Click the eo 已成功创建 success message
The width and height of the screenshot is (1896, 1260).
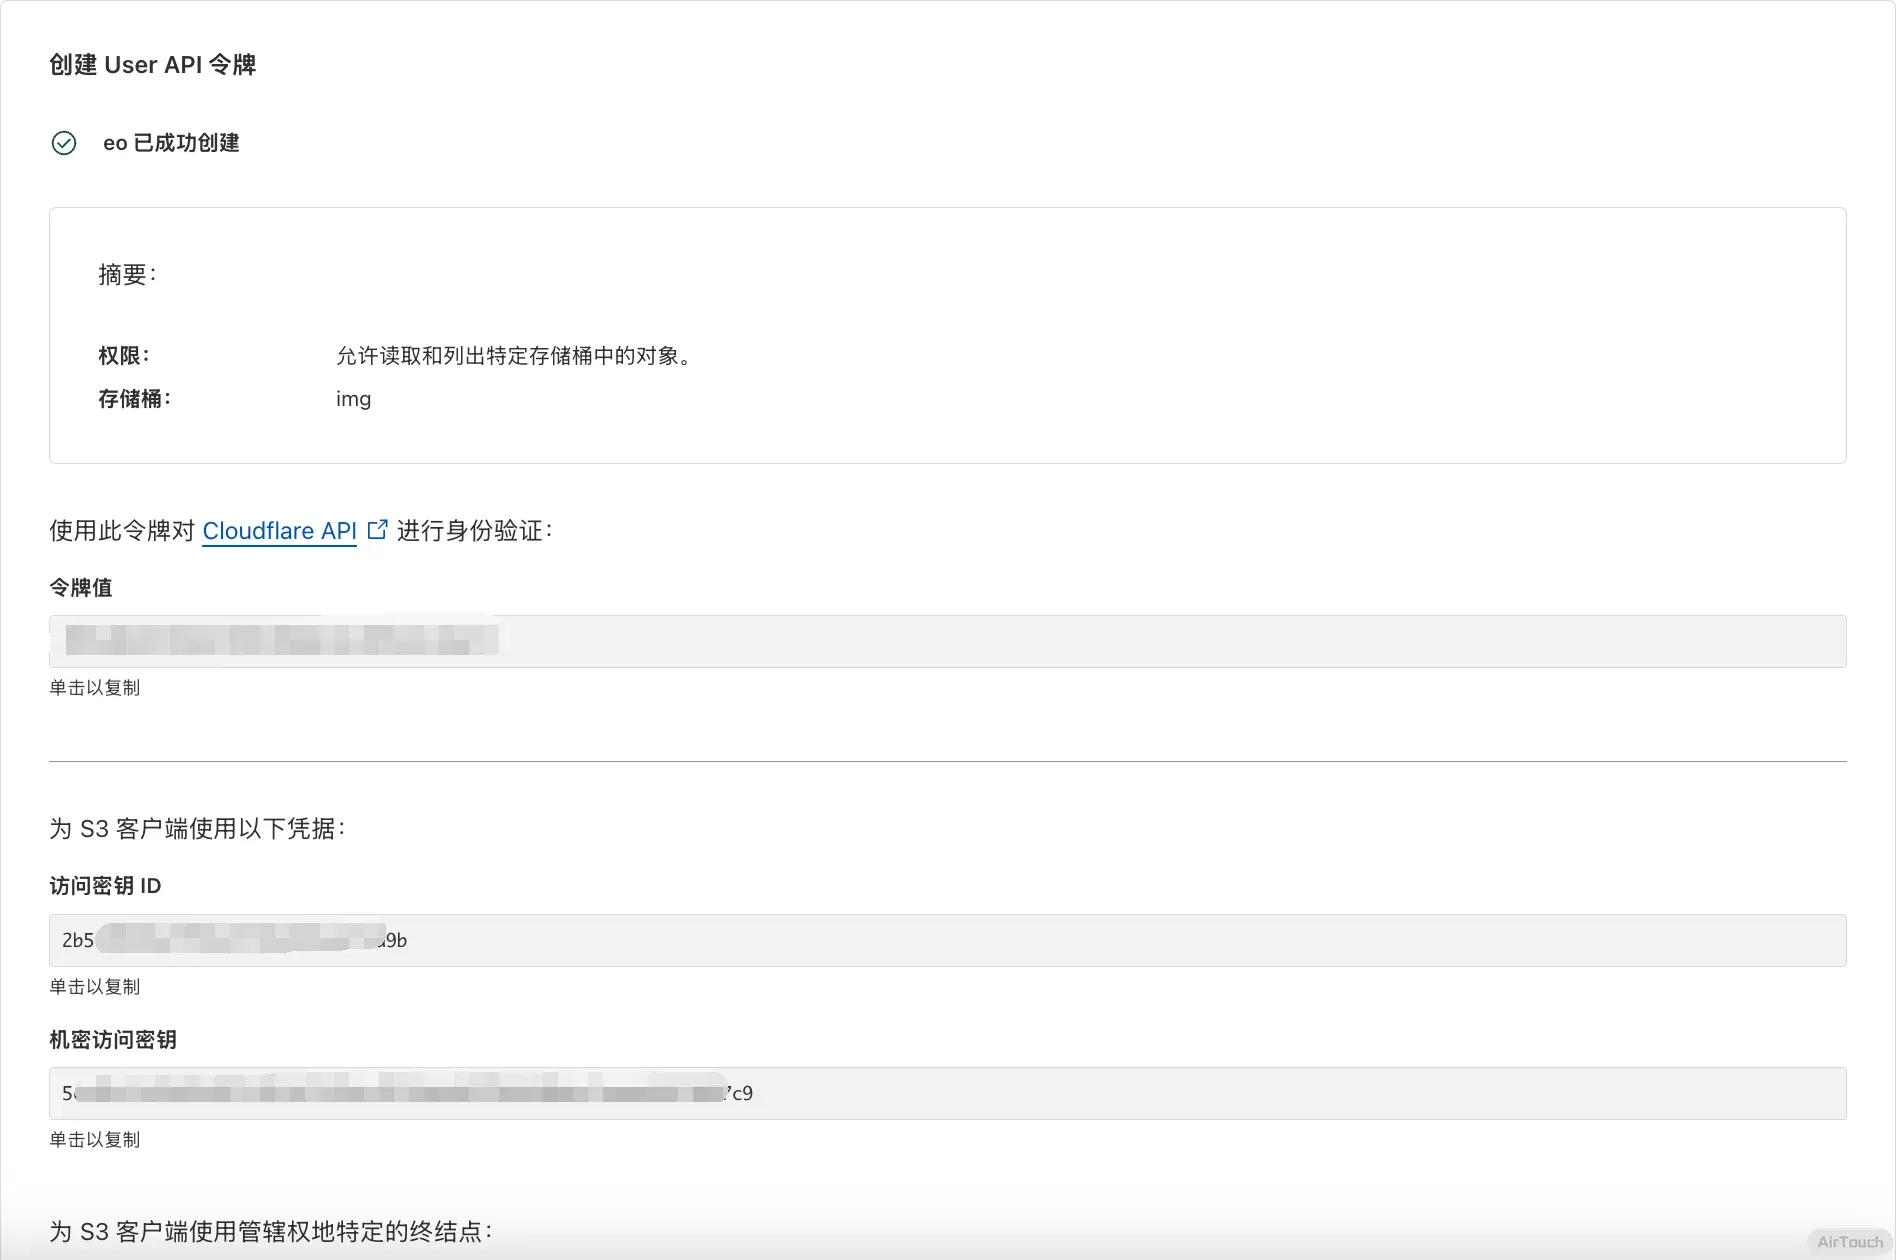pyautogui.click(x=171, y=143)
